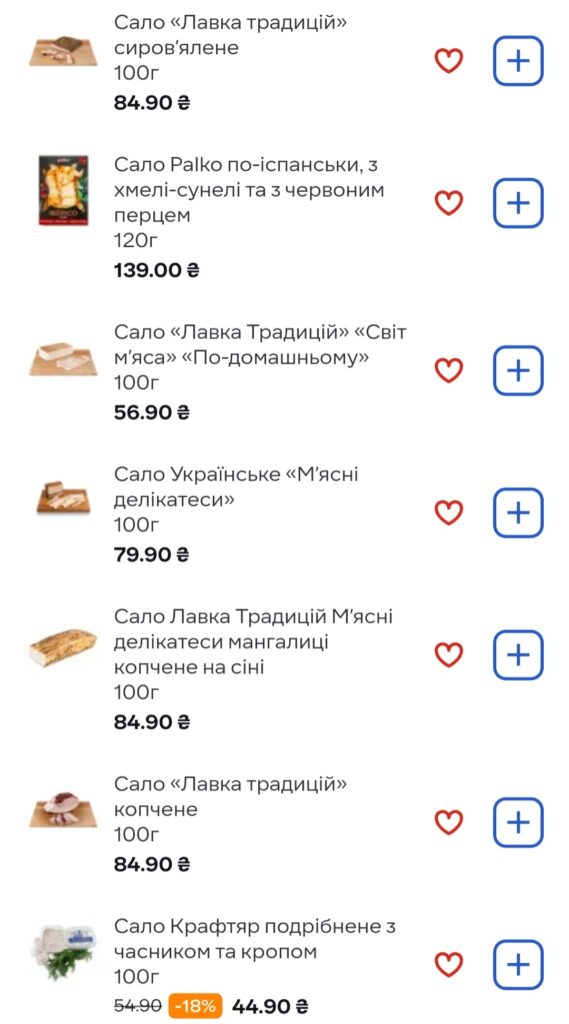Favorite Сало «Лавка традицій» копчене

pyautogui.click(x=449, y=823)
